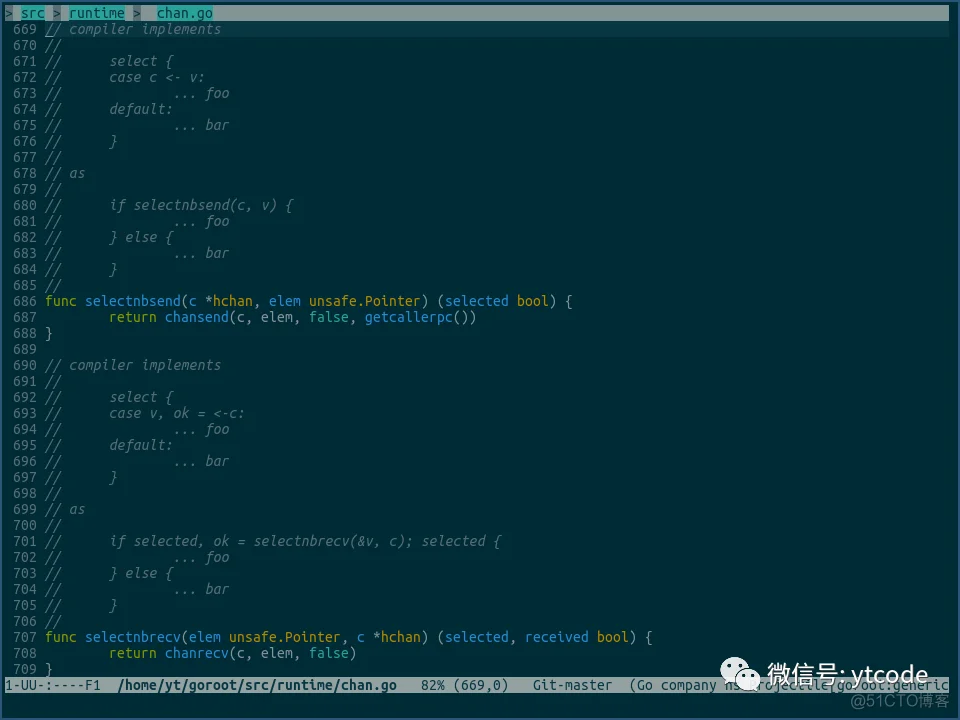
Task: Click comment 'default:' on line 674
Action: [141, 109]
